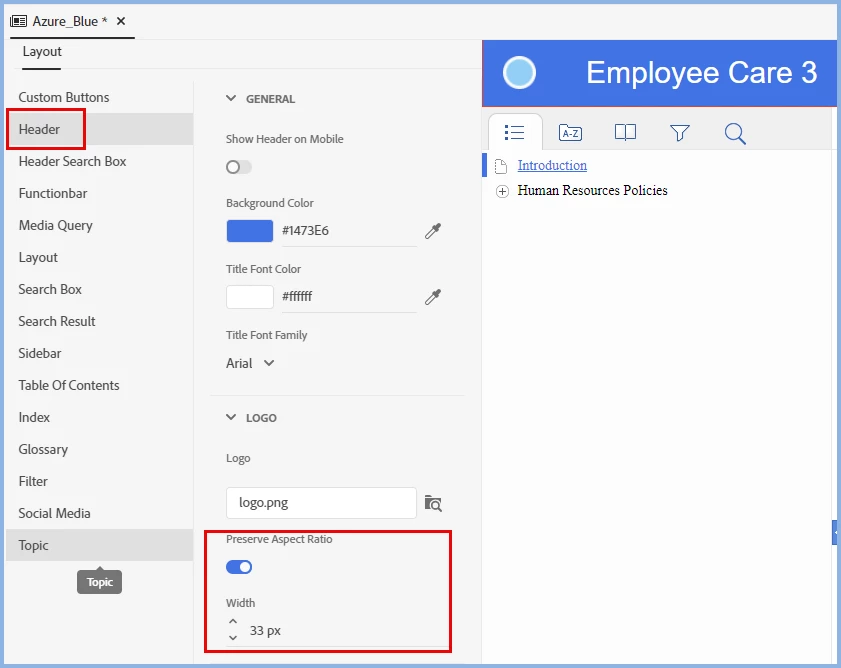Toggle Show Header on Mobile switch
841x668 pixels.
[239, 167]
